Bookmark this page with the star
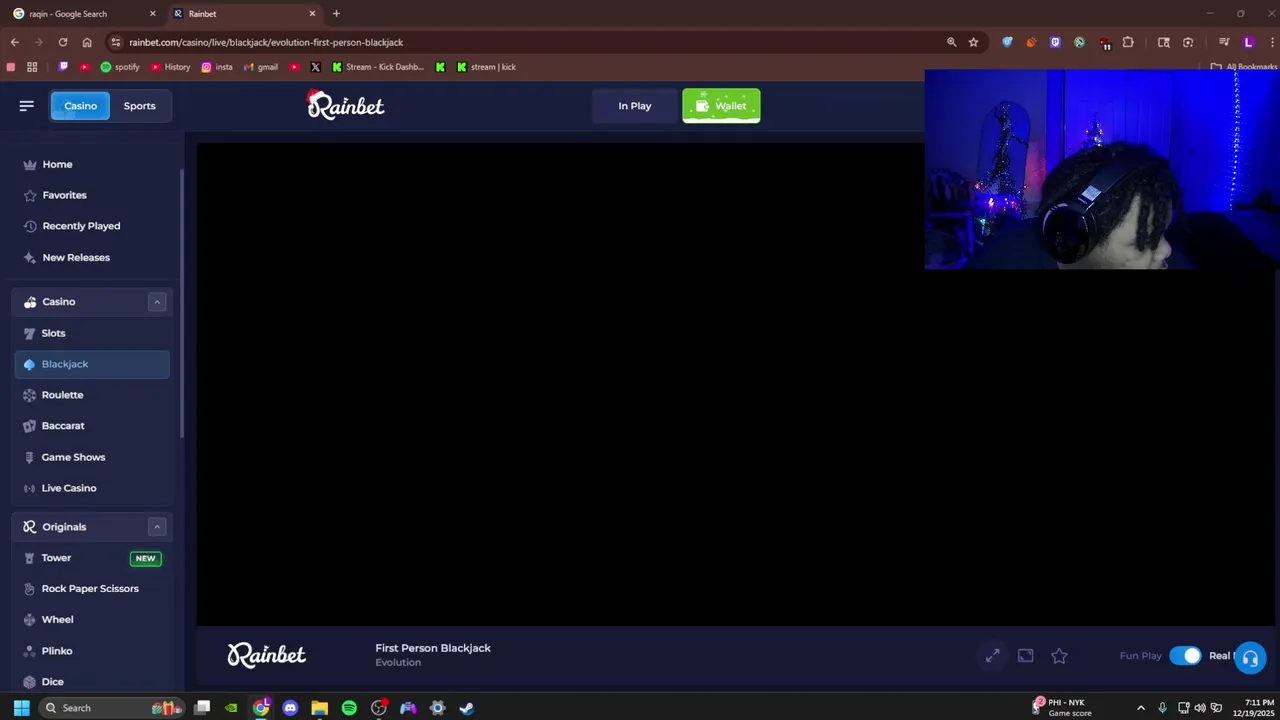 (973, 42)
